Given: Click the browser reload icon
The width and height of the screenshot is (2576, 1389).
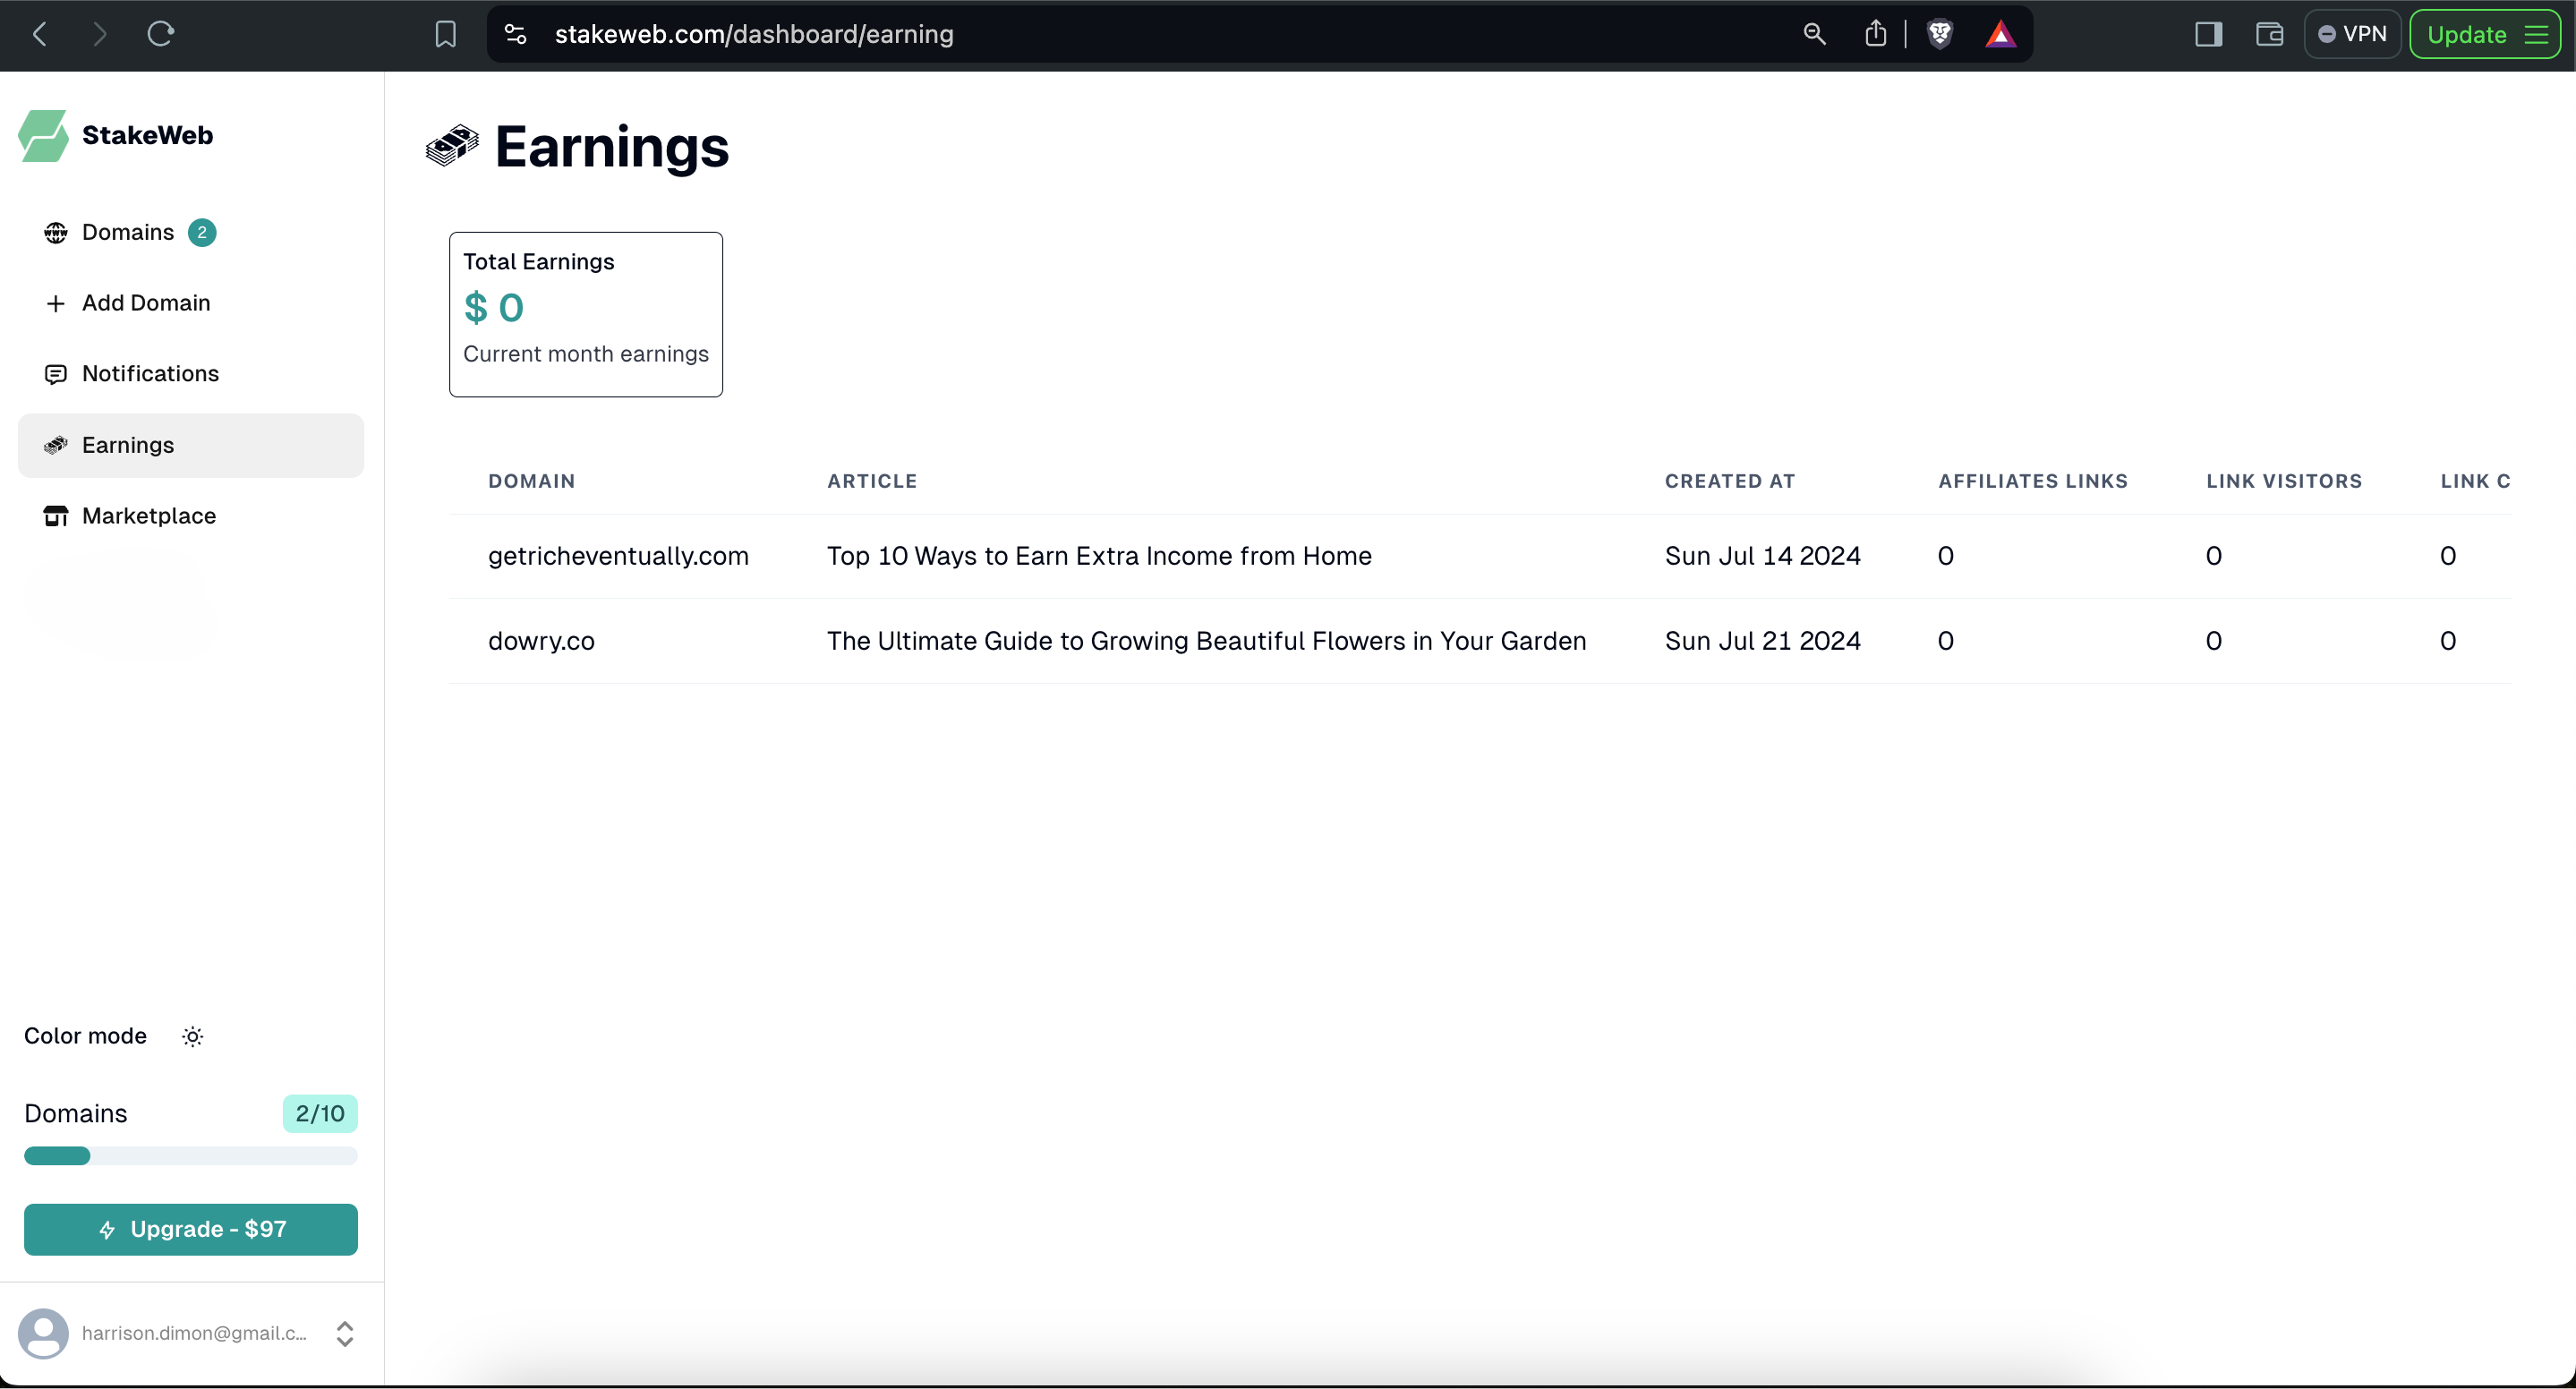Looking at the screenshot, I should tap(160, 35).
